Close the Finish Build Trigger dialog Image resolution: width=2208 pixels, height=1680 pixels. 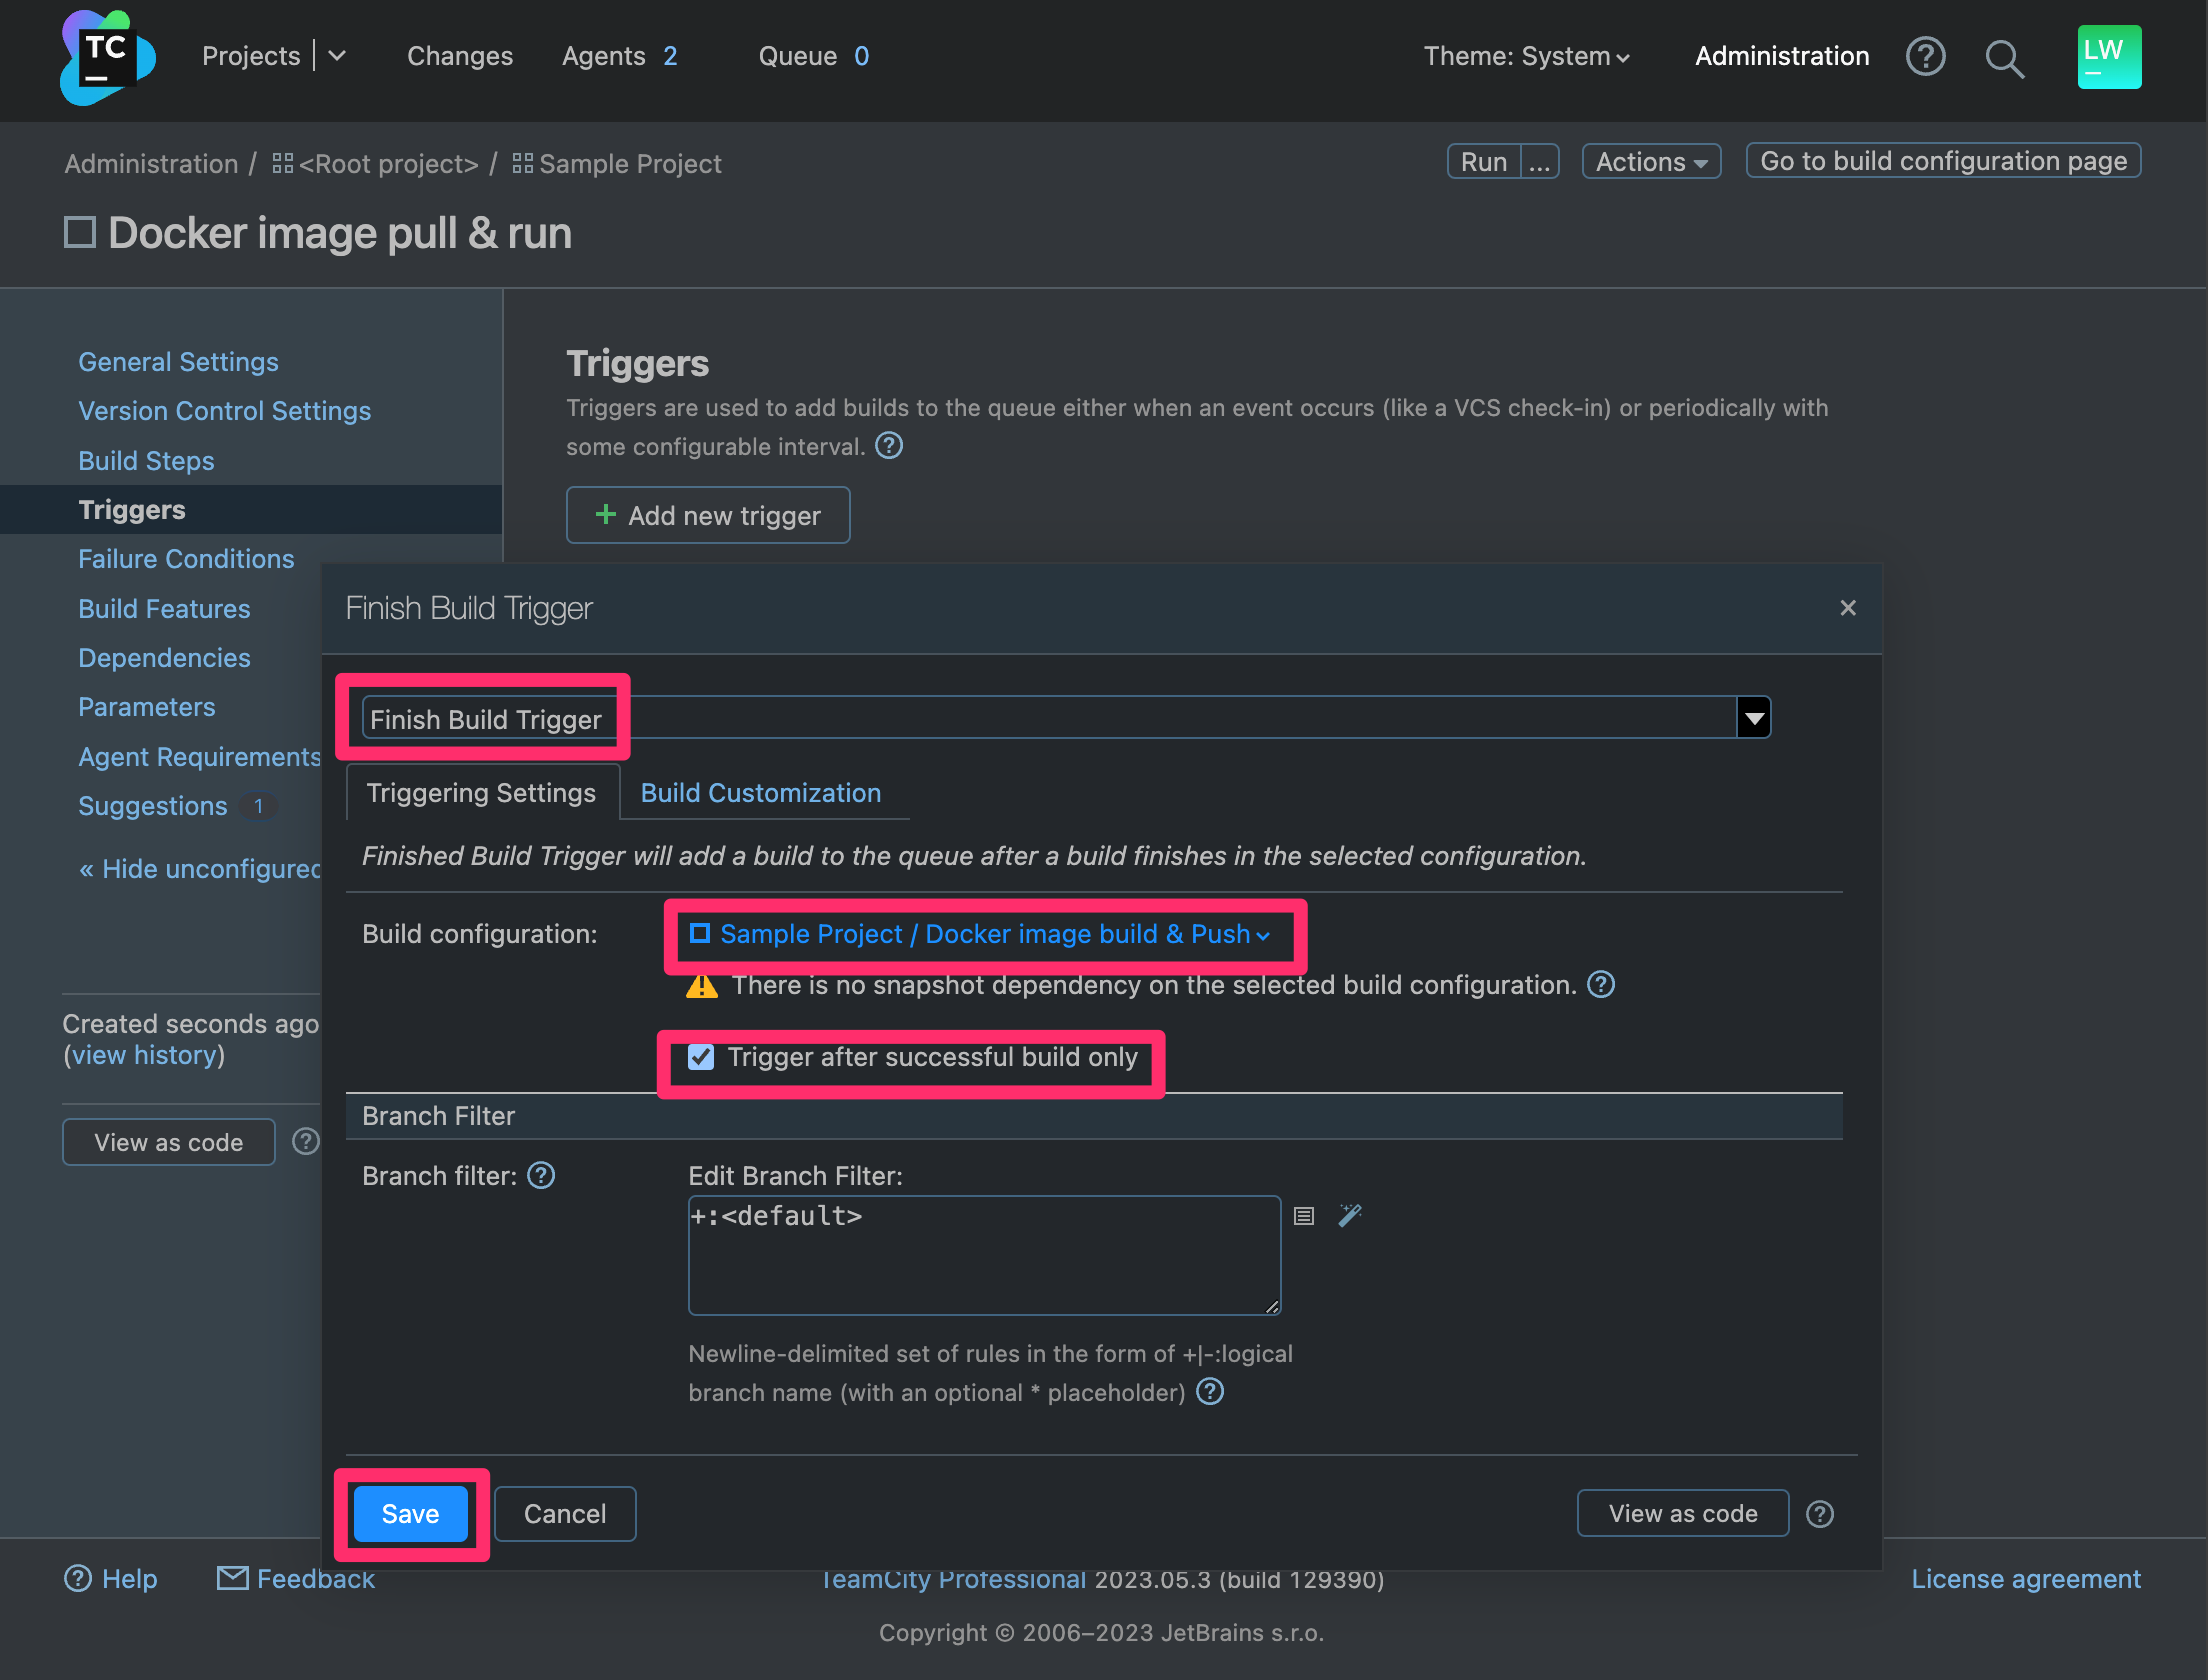(x=1848, y=608)
